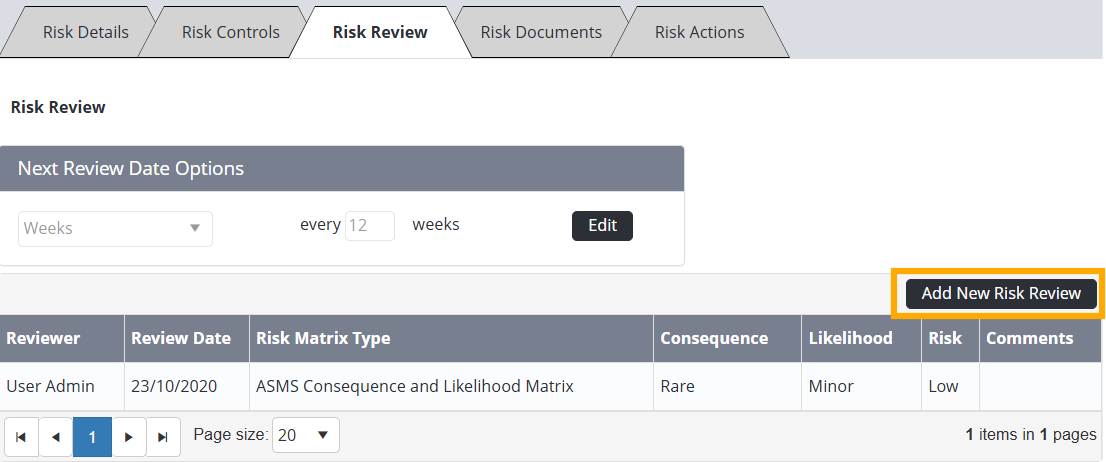Viewport: 1106px width, 462px height.
Task: Switch to the Risk Details tab
Action: 85,32
